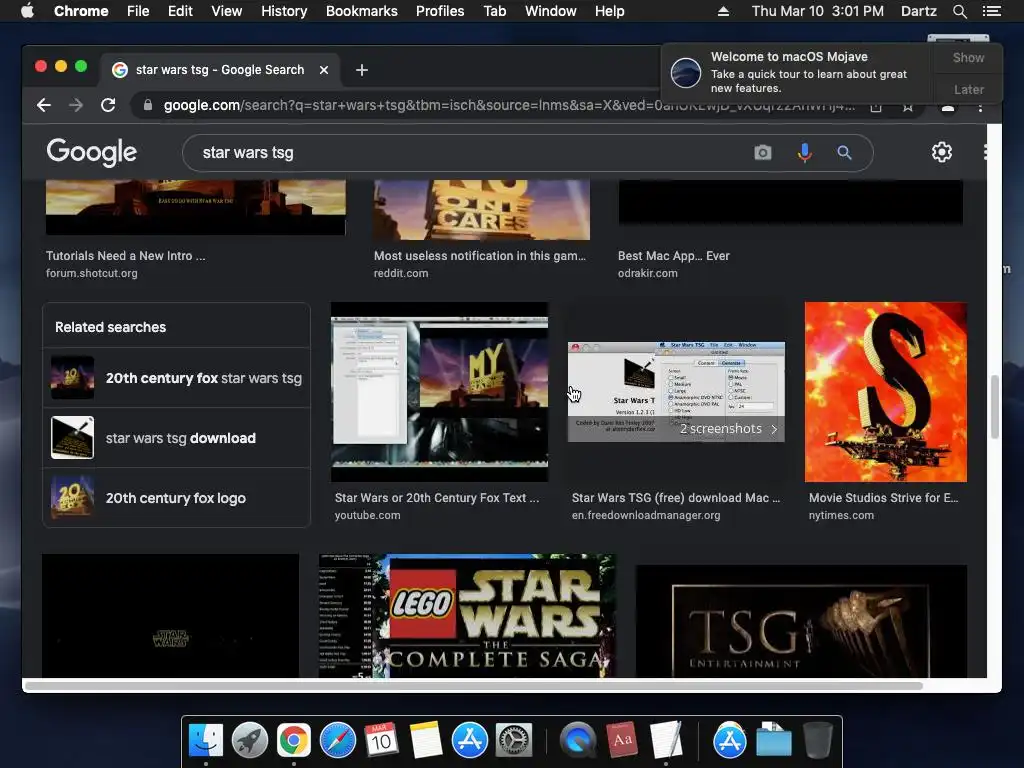1024x768 pixels.
Task: Open the Apple menu
Action: pos(27,11)
